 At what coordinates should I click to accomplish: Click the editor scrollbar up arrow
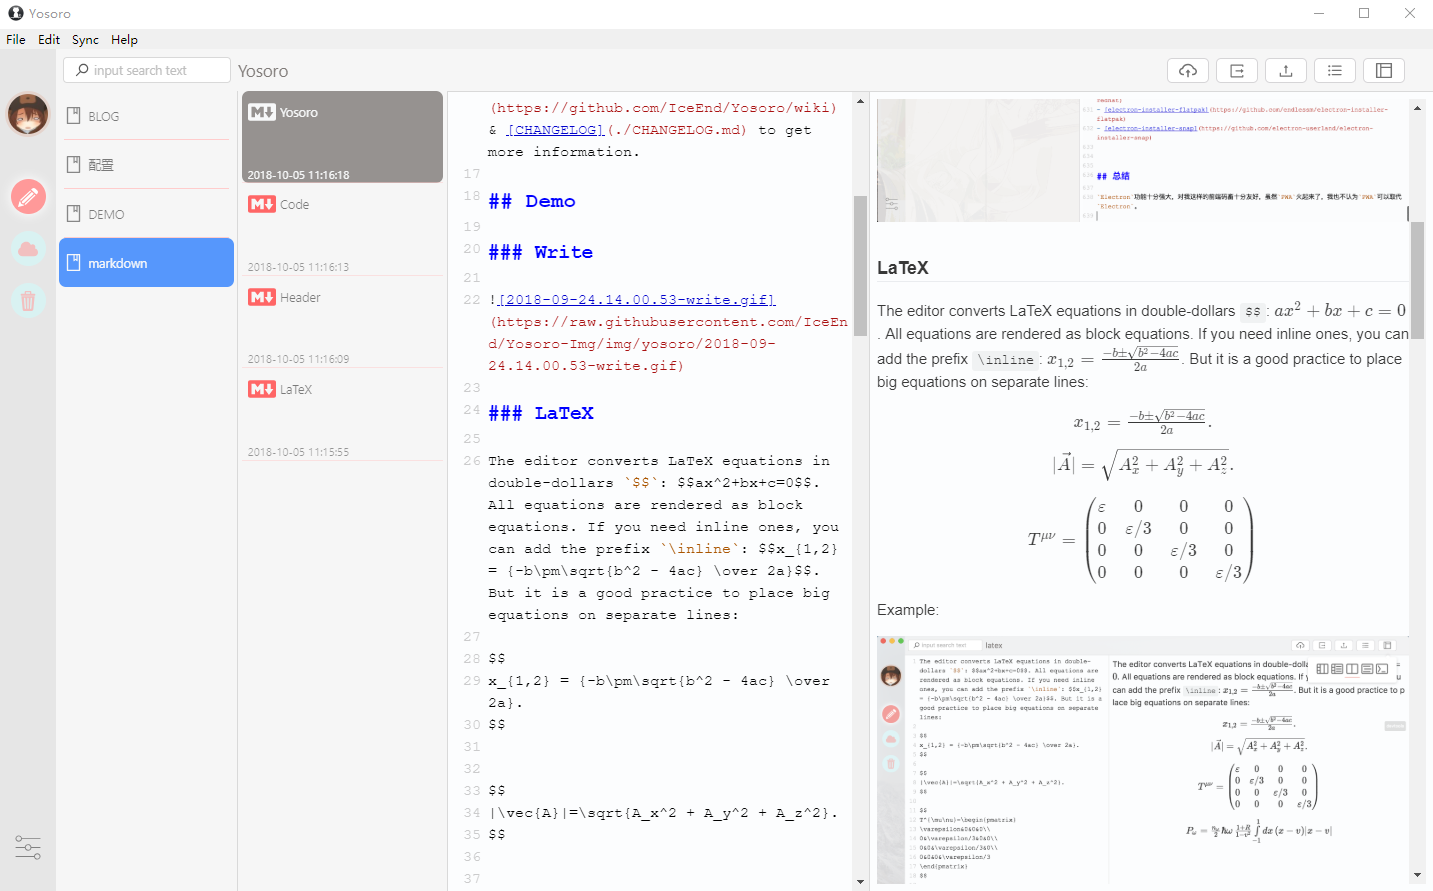860,102
